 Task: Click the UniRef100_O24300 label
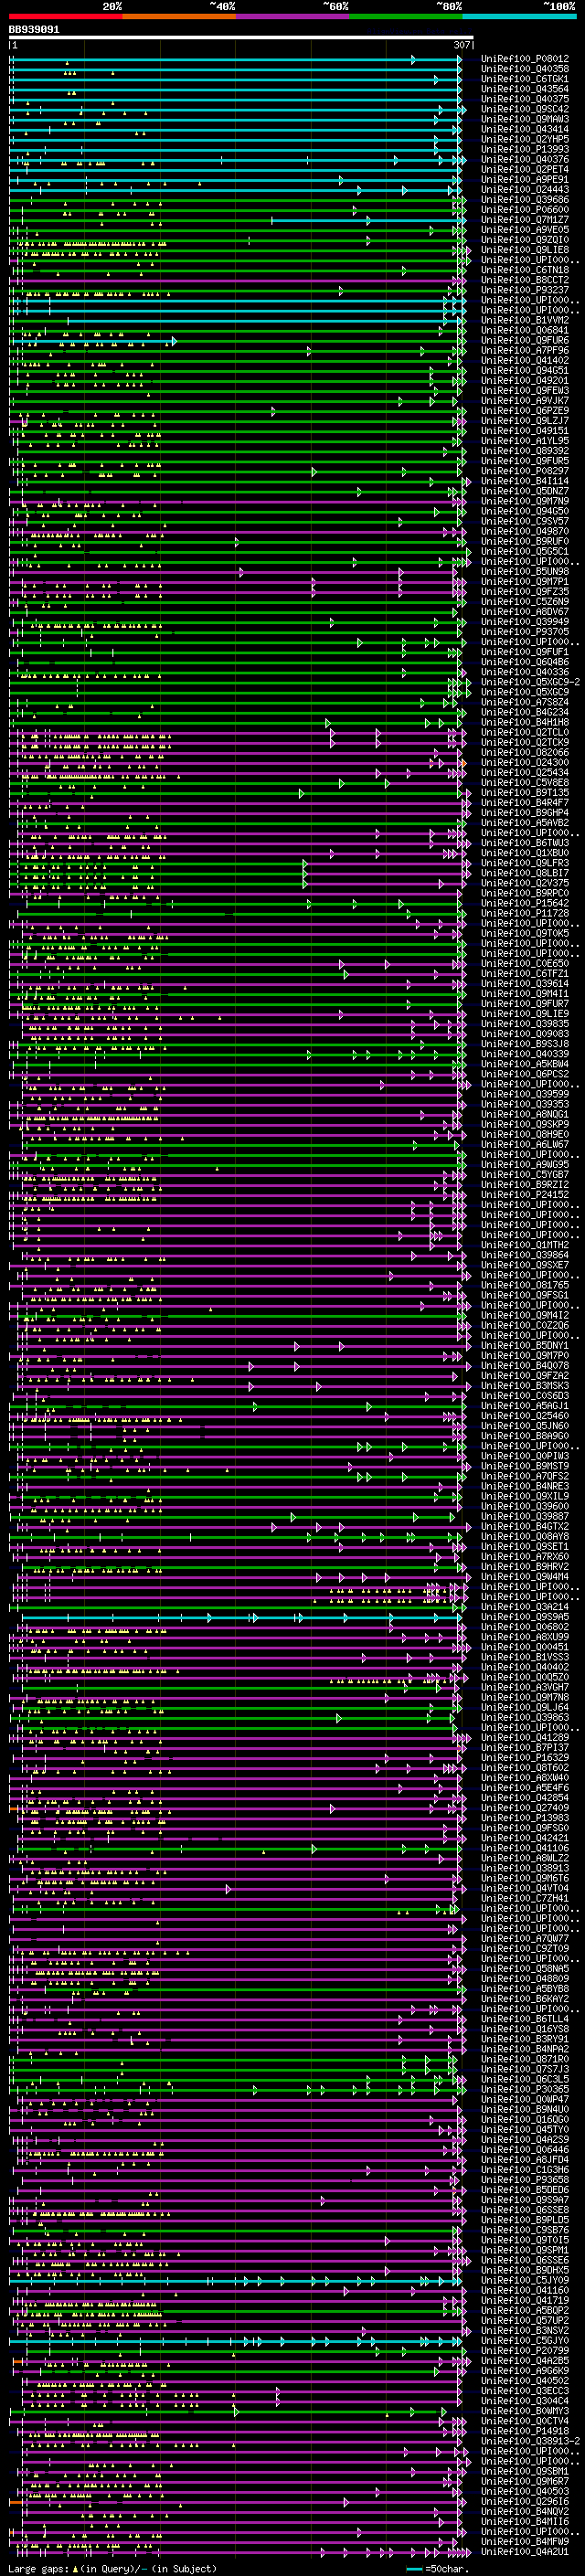[x=525, y=762]
